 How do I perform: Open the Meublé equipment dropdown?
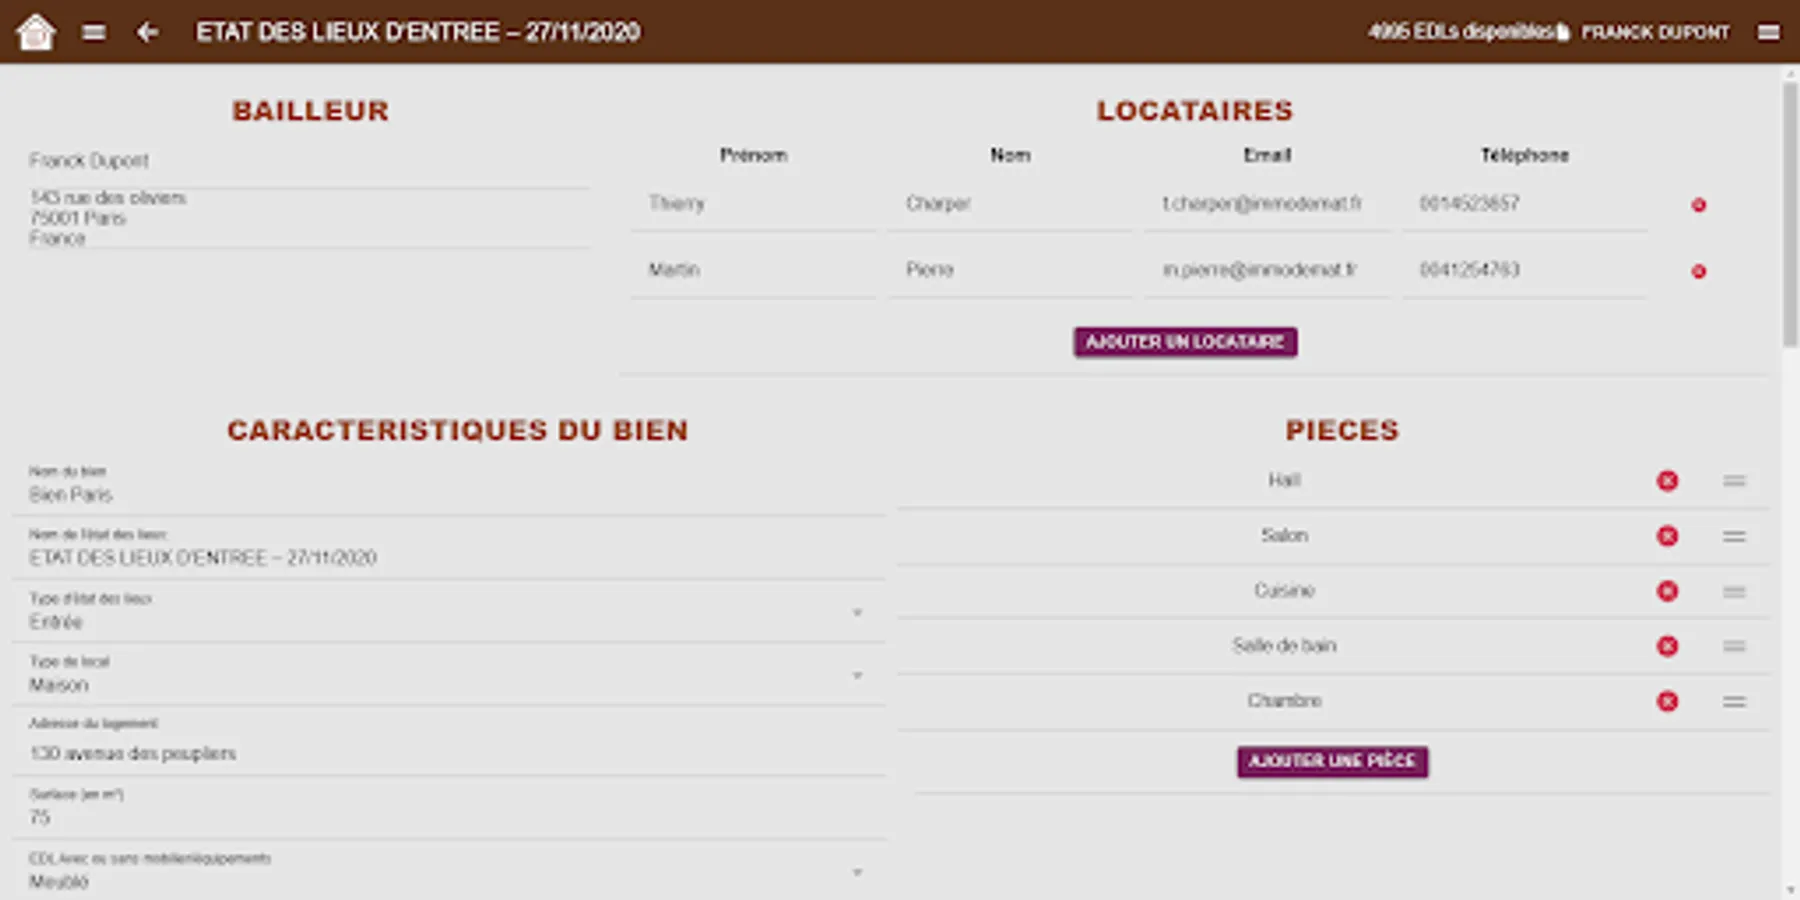click(x=856, y=871)
